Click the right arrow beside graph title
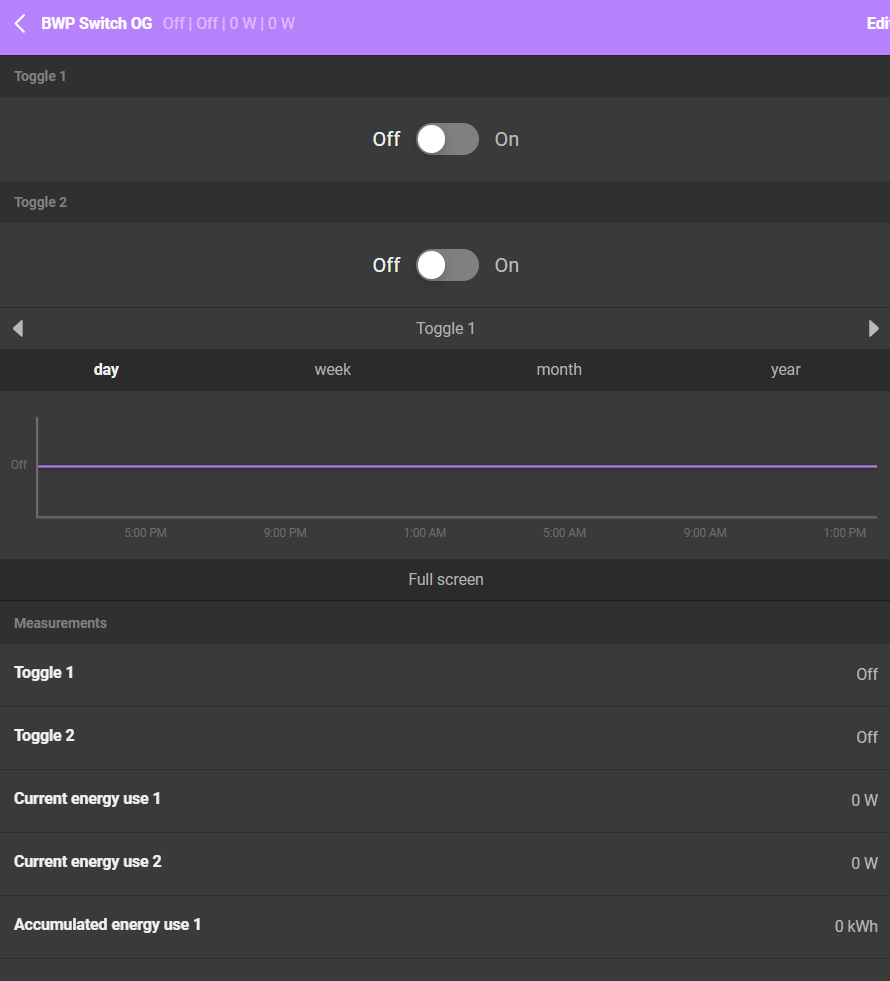The image size is (890, 981). [873, 328]
